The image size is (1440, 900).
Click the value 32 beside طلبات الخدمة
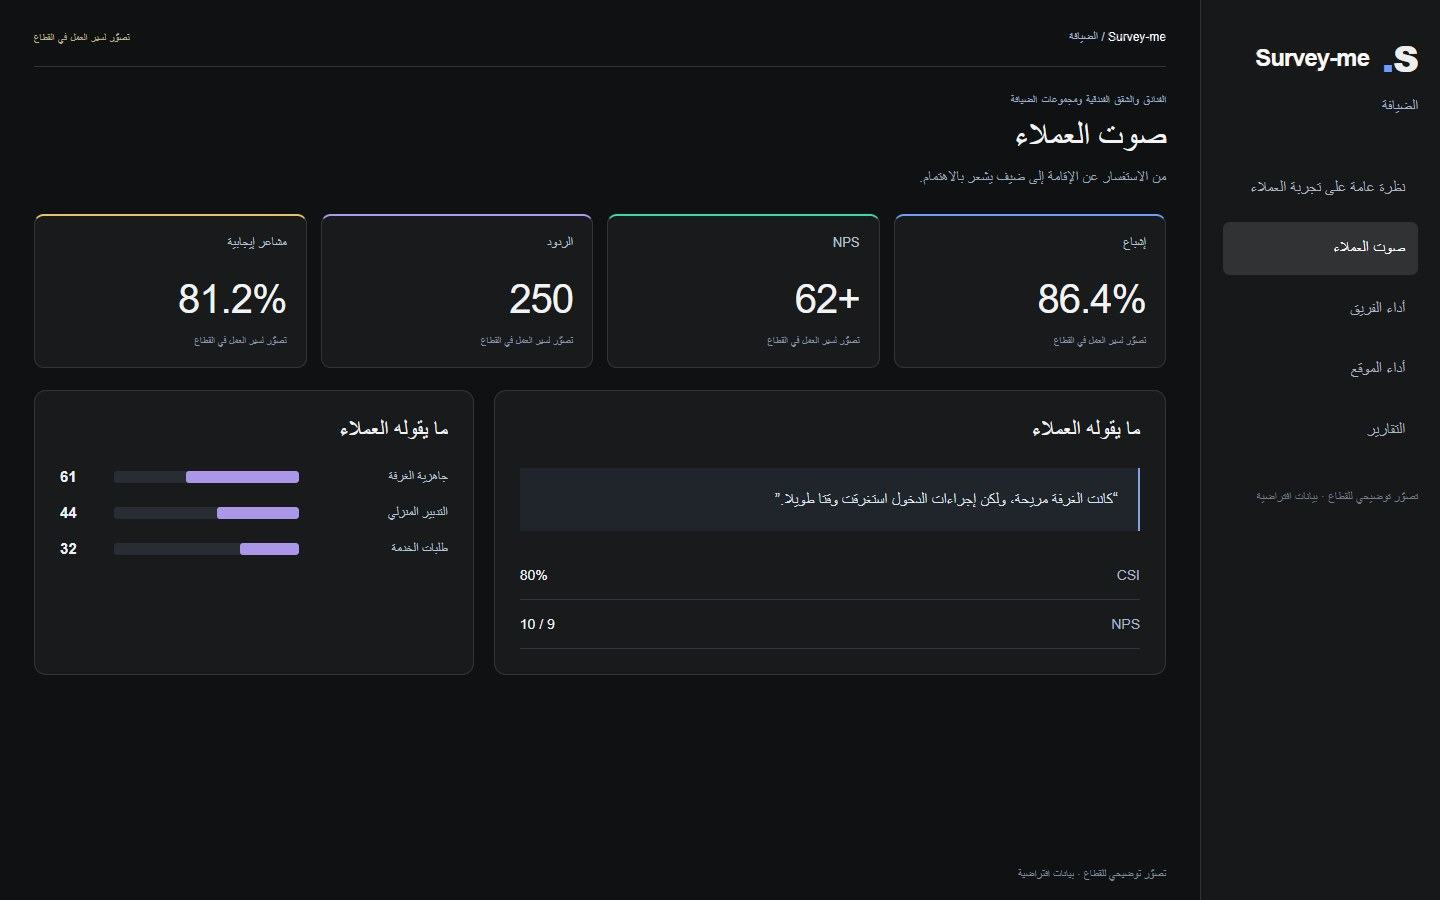tap(68, 549)
